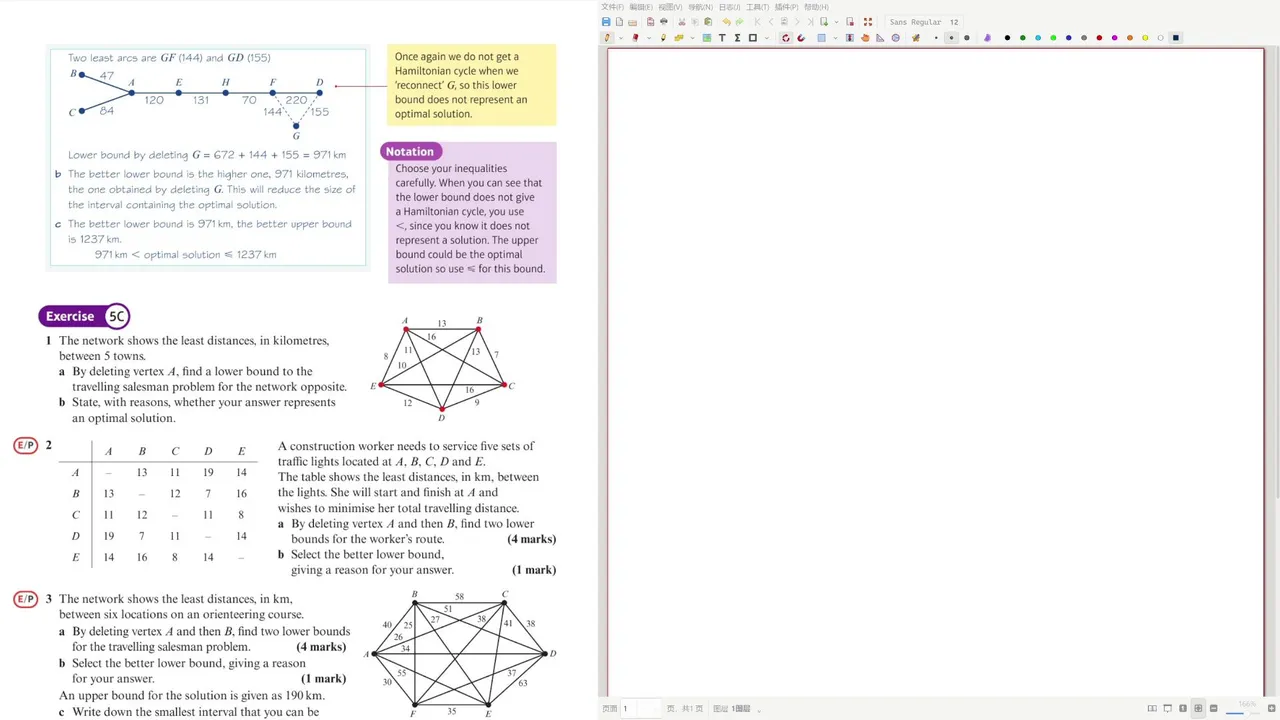1280x720 pixels.
Task: Open 日志(J) menu
Action: pos(729,7)
